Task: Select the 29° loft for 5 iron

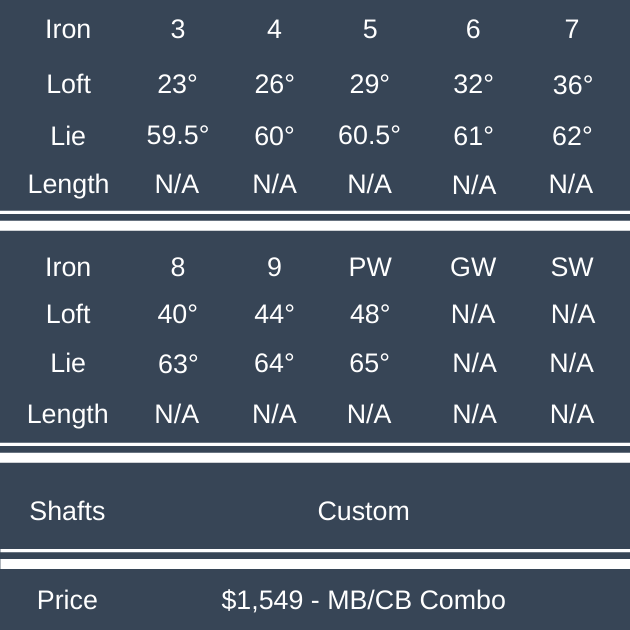Action: pyautogui.click(x=369, y=84)
